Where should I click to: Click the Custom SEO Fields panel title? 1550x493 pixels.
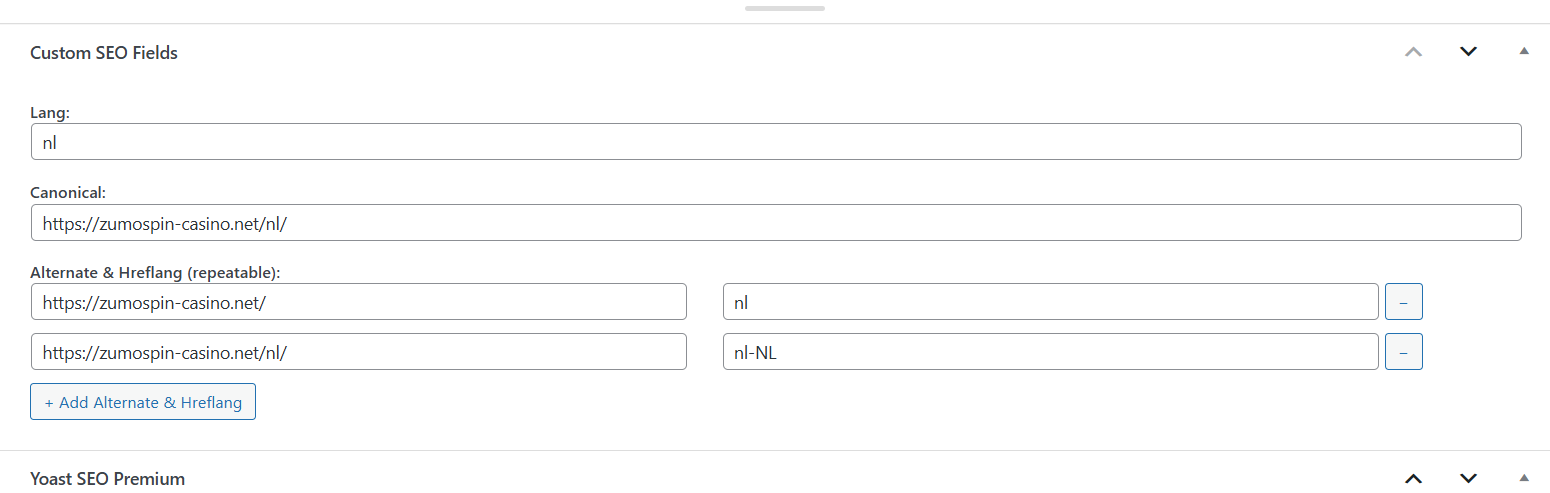click(104, 53)
